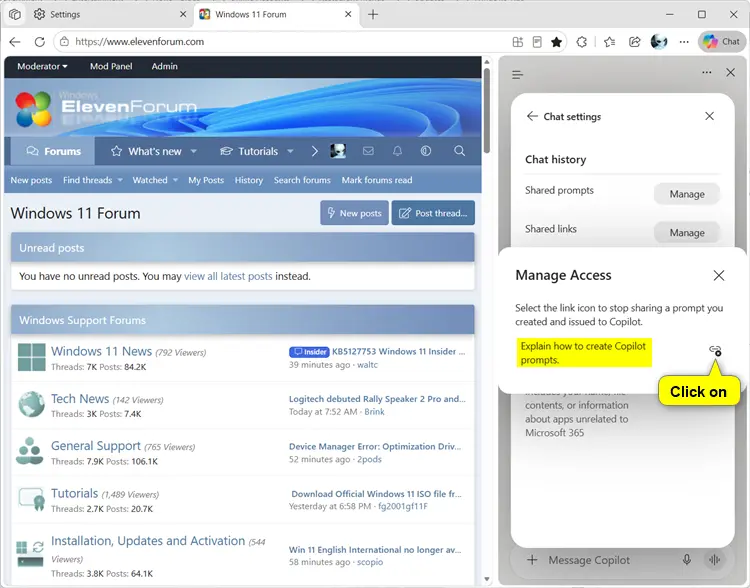The image size is (750, 588).
Task: Click the favorites star in the address bar
Action: [x=556, y=42]
